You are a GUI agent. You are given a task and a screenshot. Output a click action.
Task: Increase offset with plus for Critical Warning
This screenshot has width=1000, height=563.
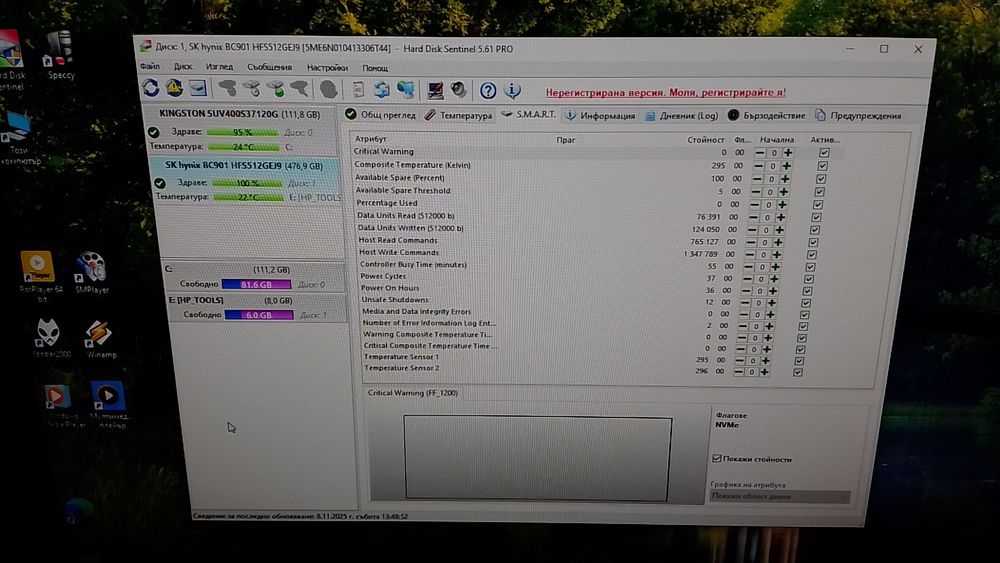click(788, 153)
